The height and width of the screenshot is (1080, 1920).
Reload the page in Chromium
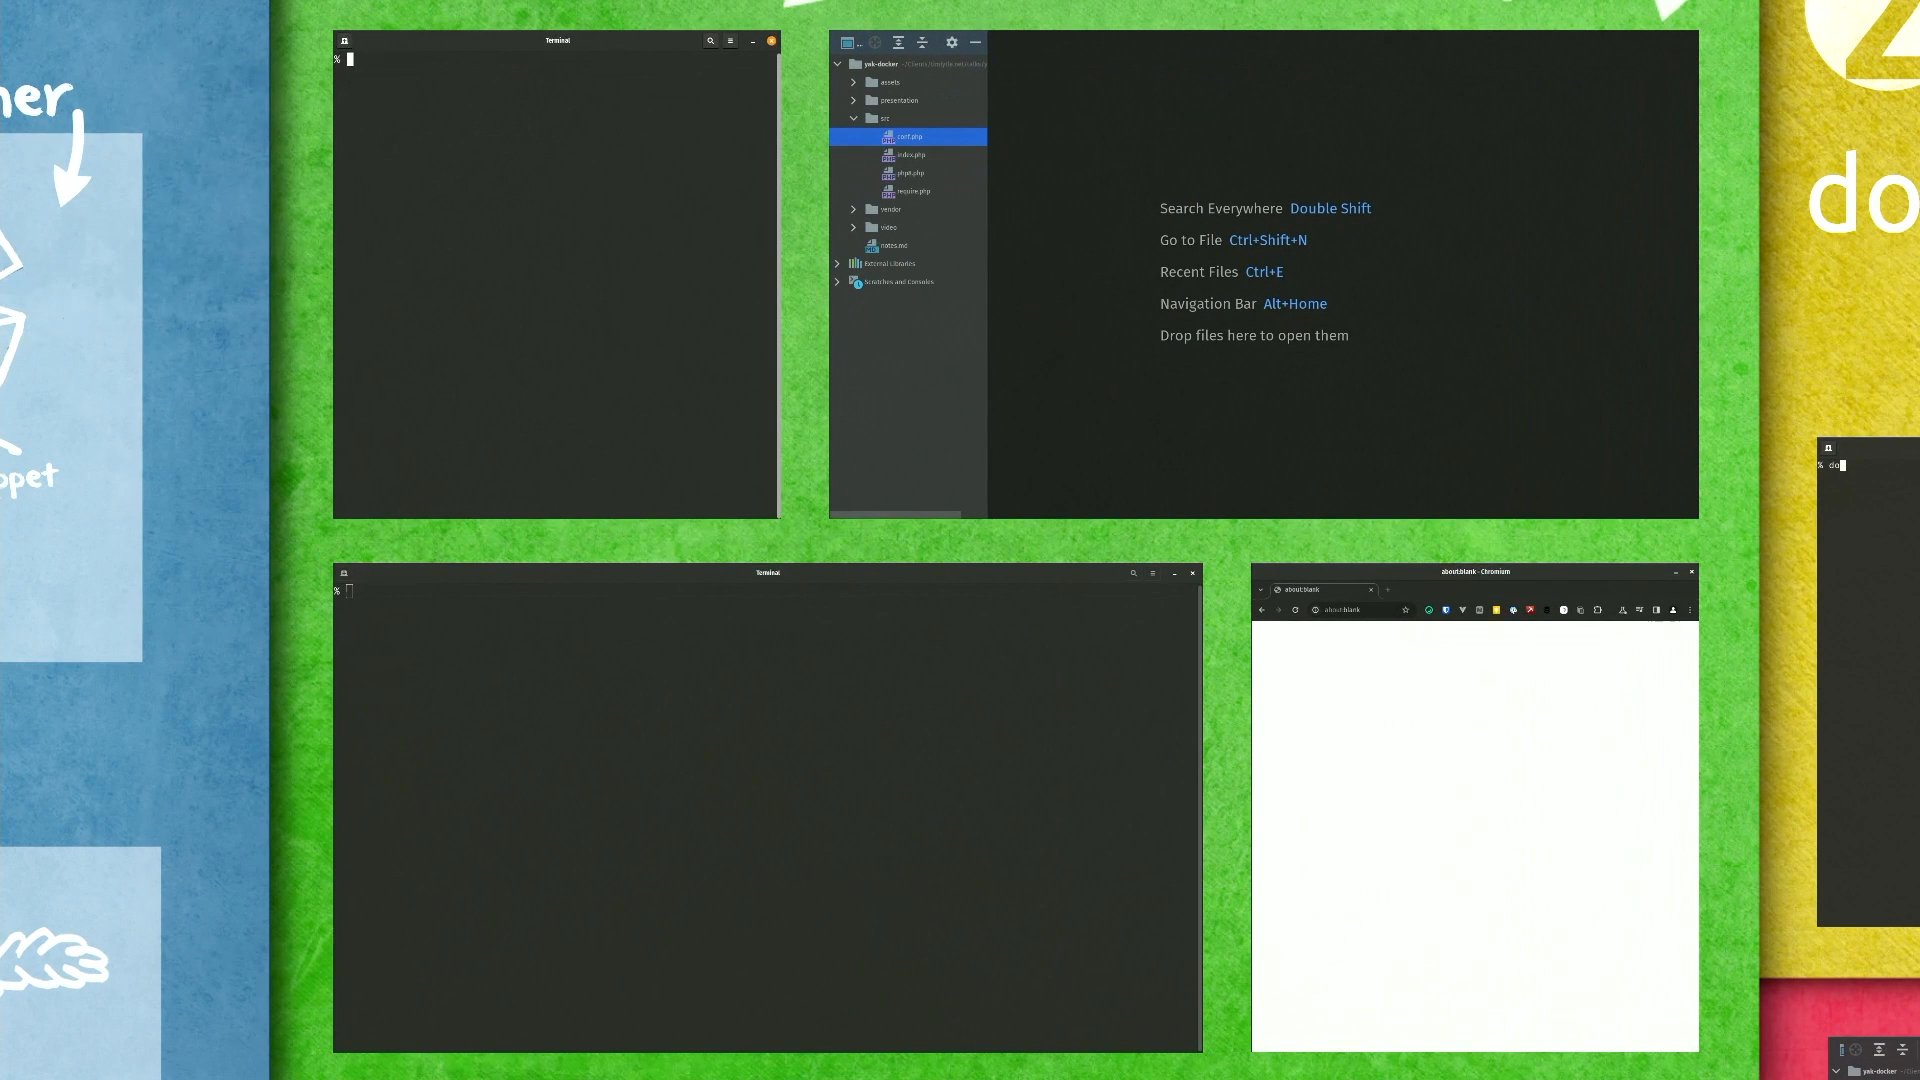point(1295,610)
